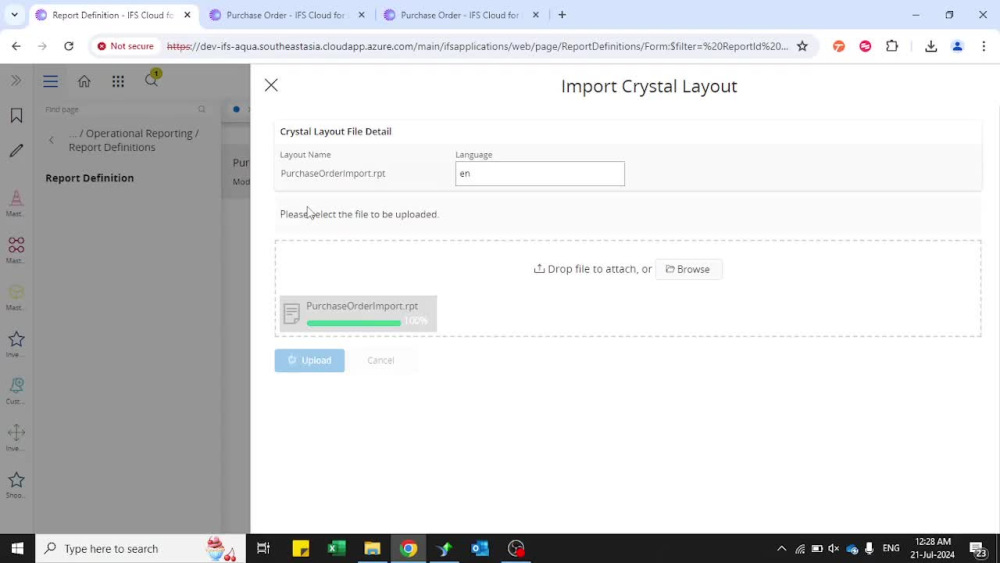Screen dimensions: 1000x563
Task: Click the upload progress bar
Action: click(x=354, y=323)
